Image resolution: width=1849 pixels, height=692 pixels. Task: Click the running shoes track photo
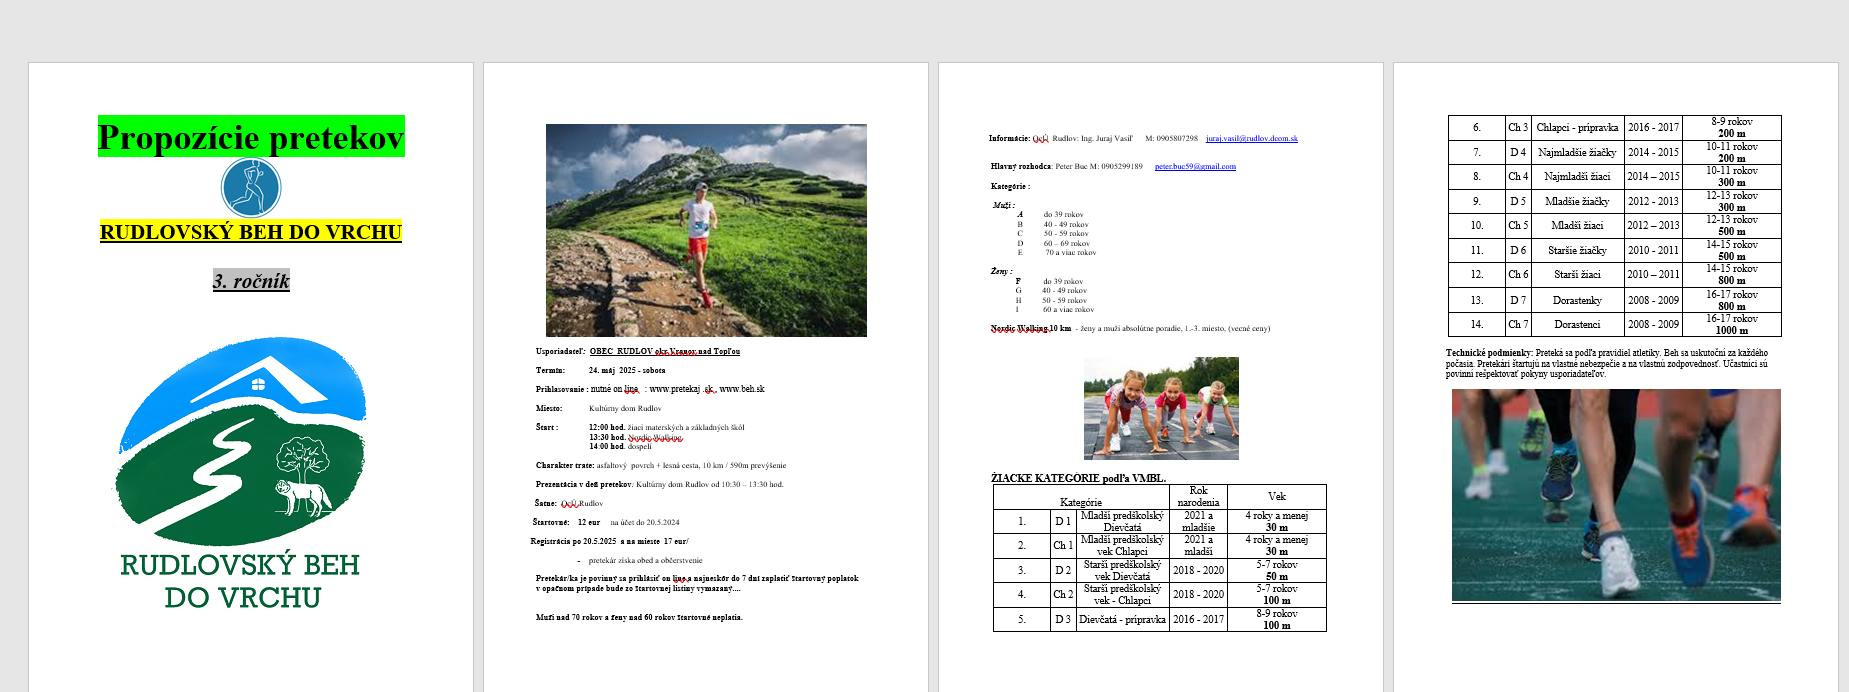(1615, 495)
